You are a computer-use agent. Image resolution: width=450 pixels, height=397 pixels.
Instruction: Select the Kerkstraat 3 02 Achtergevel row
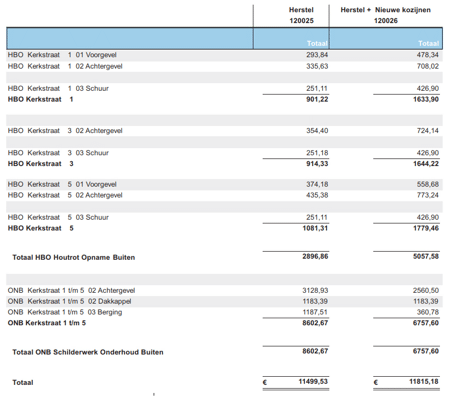(x=224, y=131)
